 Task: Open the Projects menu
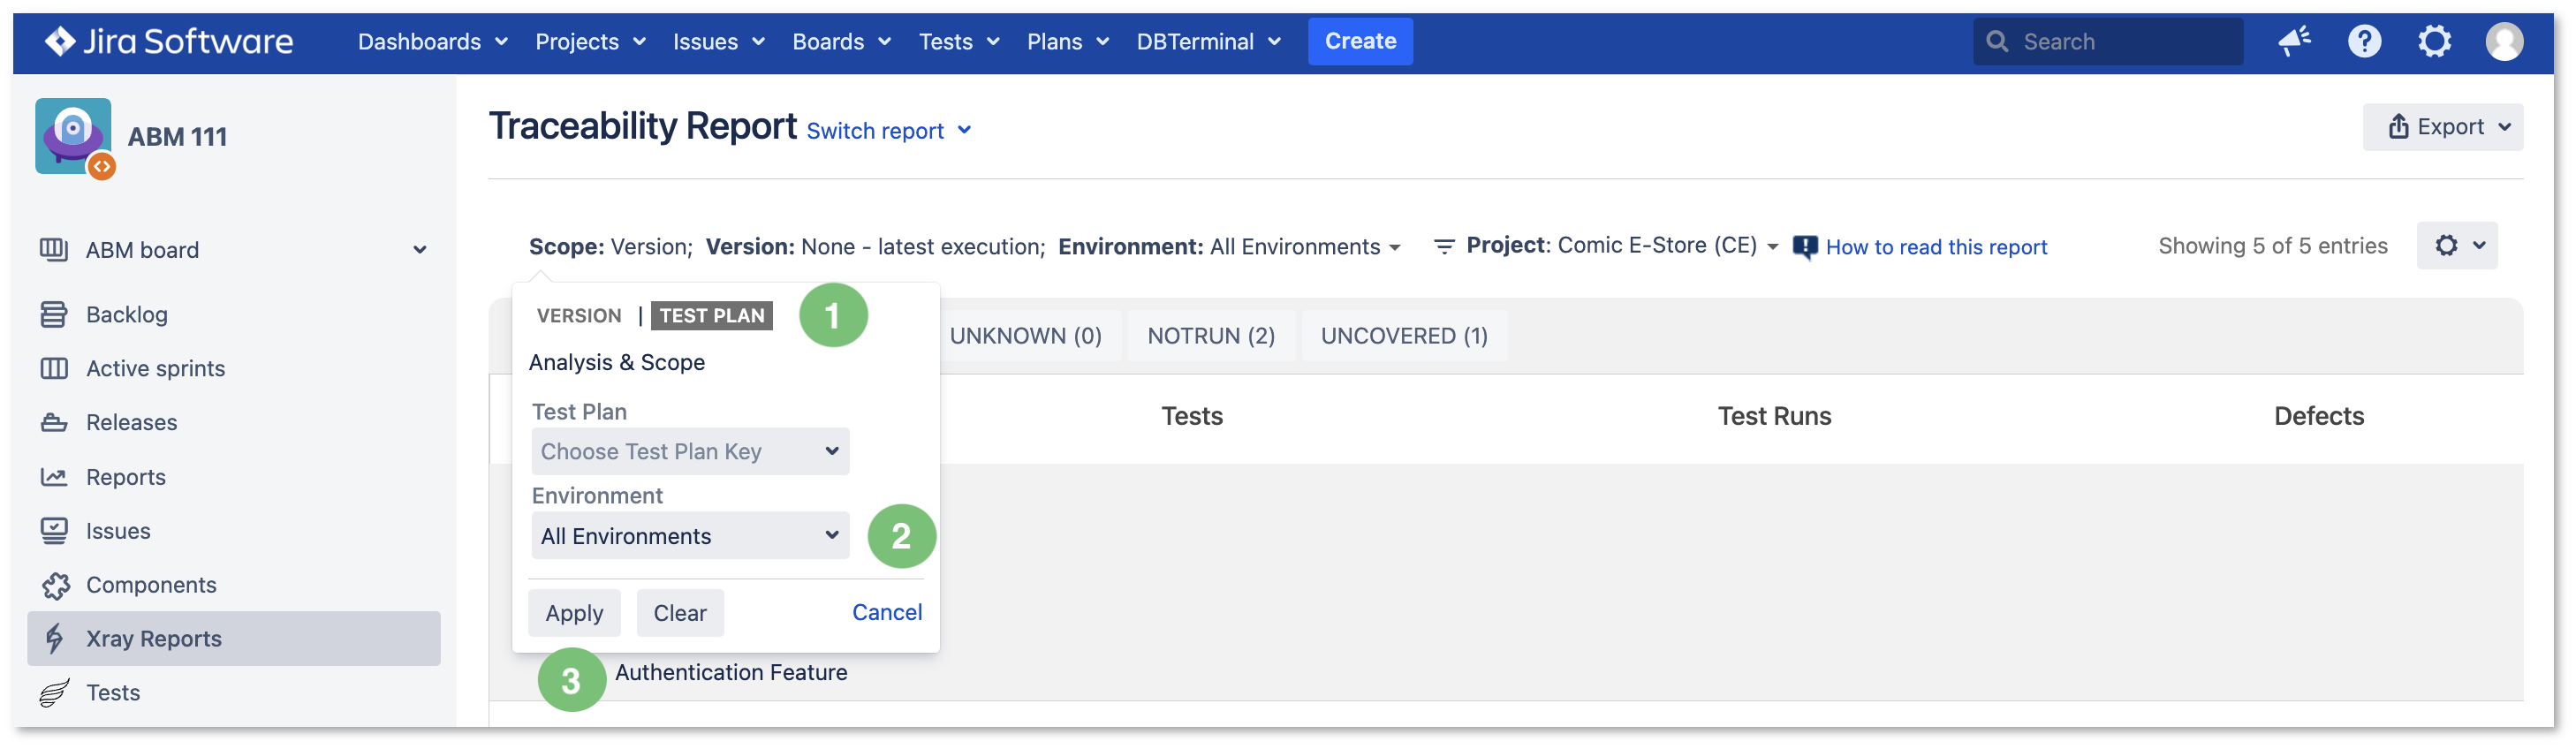coord(590,41)
